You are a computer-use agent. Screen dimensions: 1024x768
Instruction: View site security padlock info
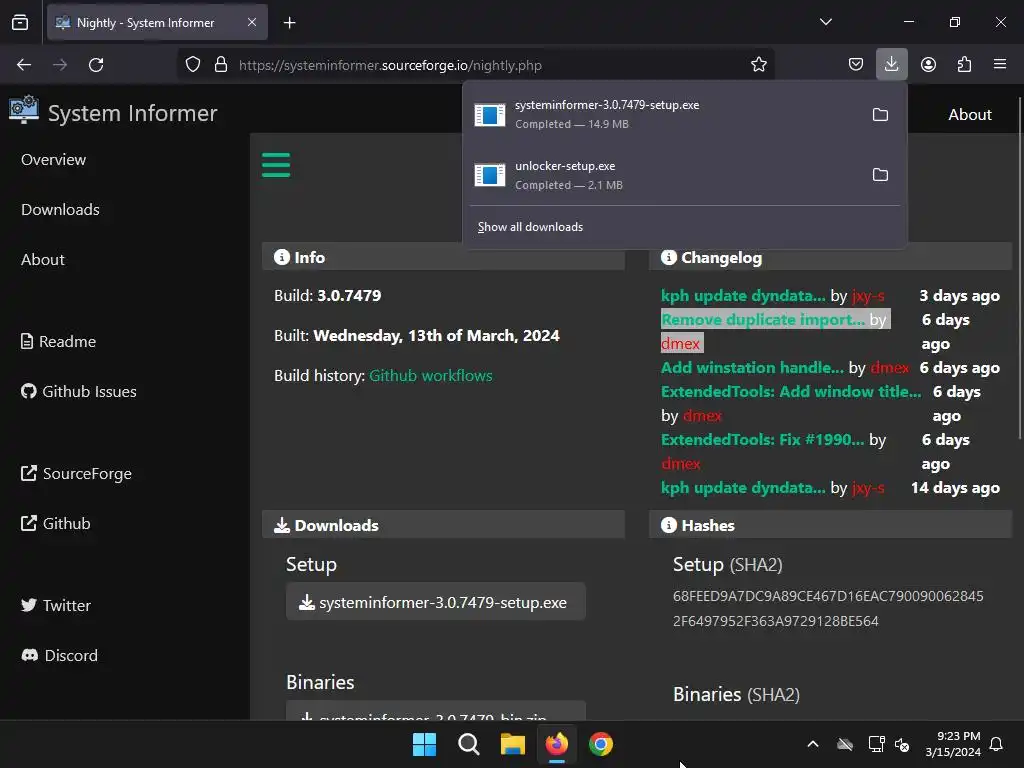[221, 65]
